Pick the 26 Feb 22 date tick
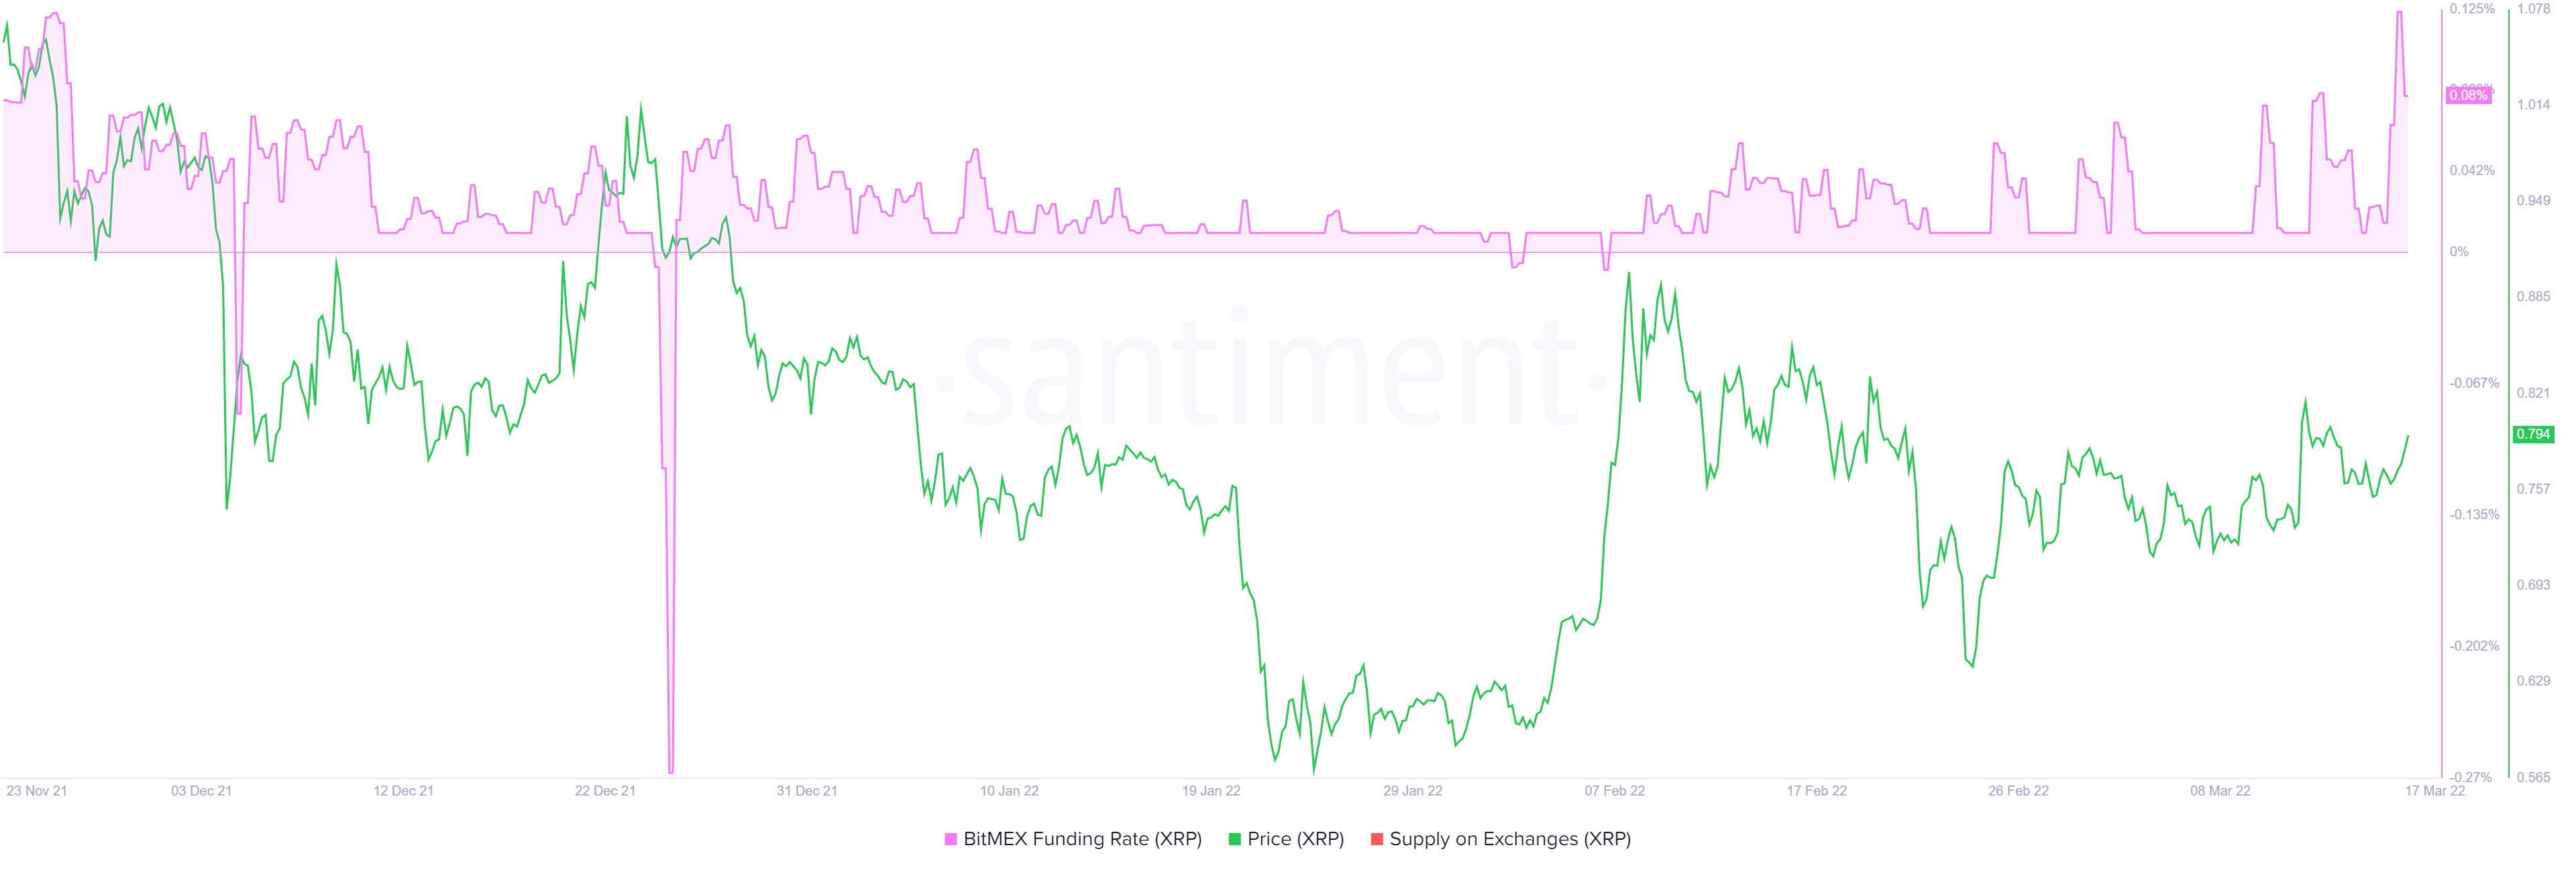 click(2018, 791)
